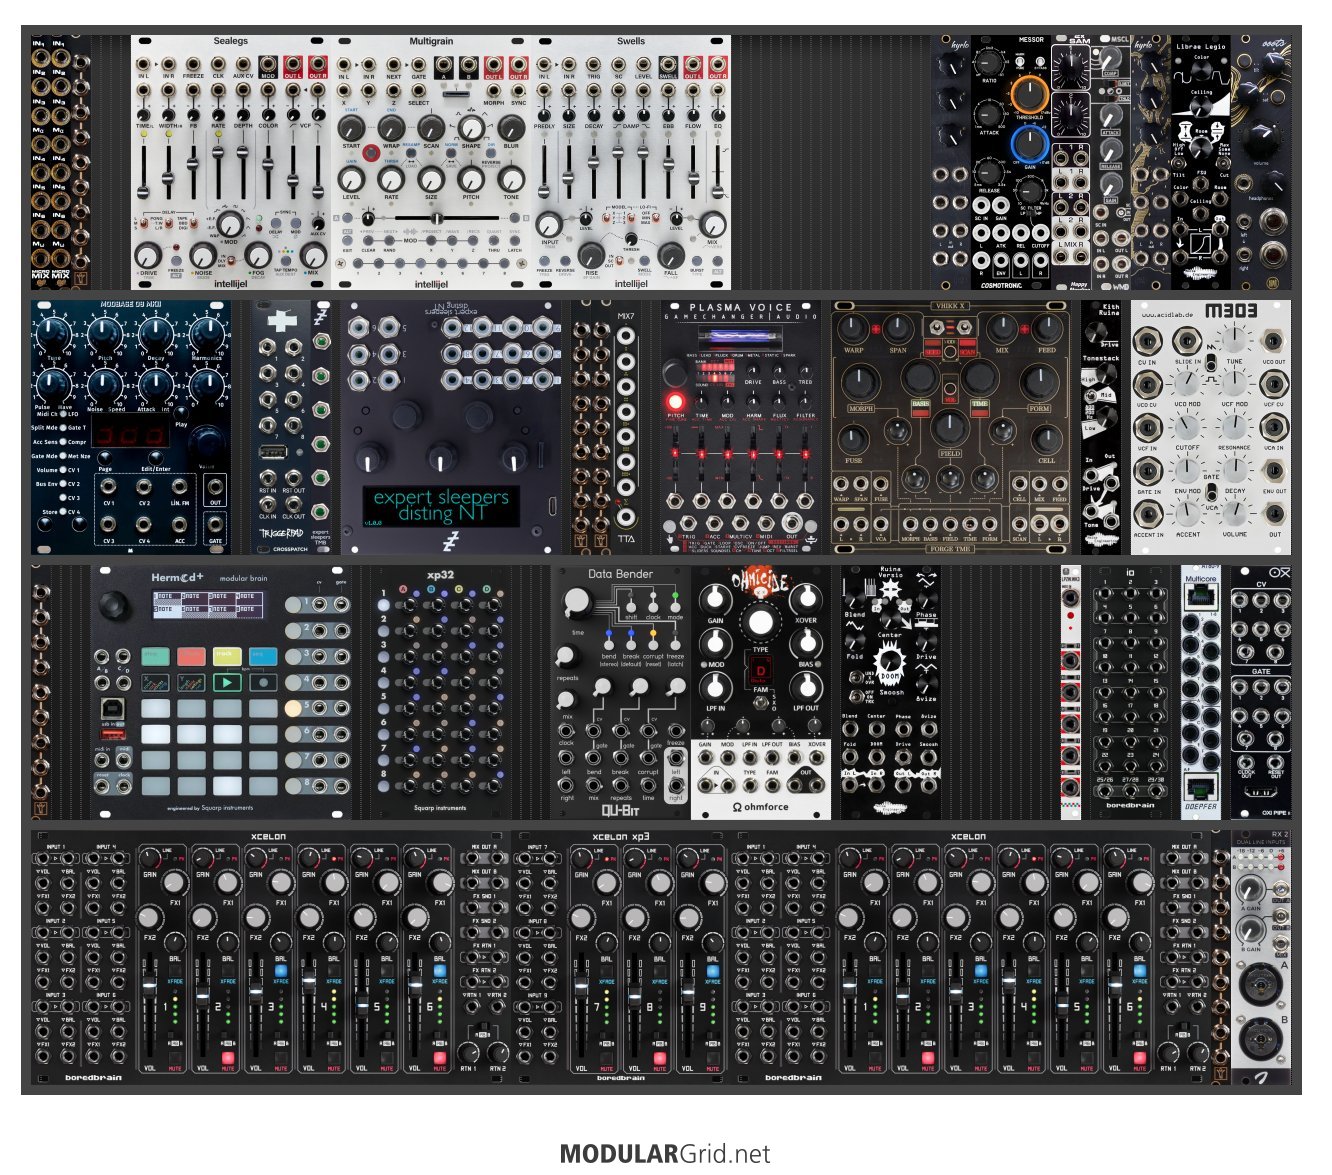The image size is (1332, 1175).
Task: Click the Multigrain SHAPE knob
Action: point(471,128)
